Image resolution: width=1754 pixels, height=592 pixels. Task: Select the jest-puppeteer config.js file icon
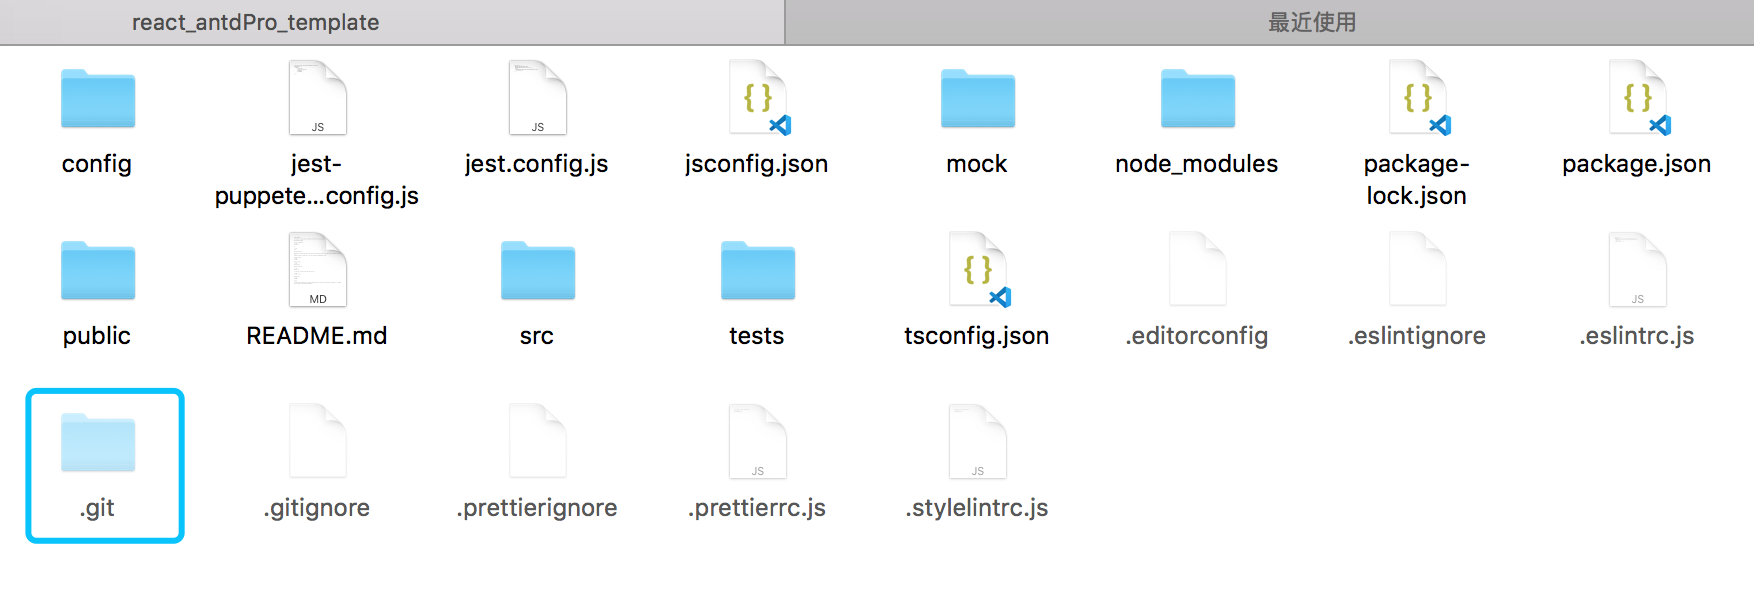coord(318,98)
